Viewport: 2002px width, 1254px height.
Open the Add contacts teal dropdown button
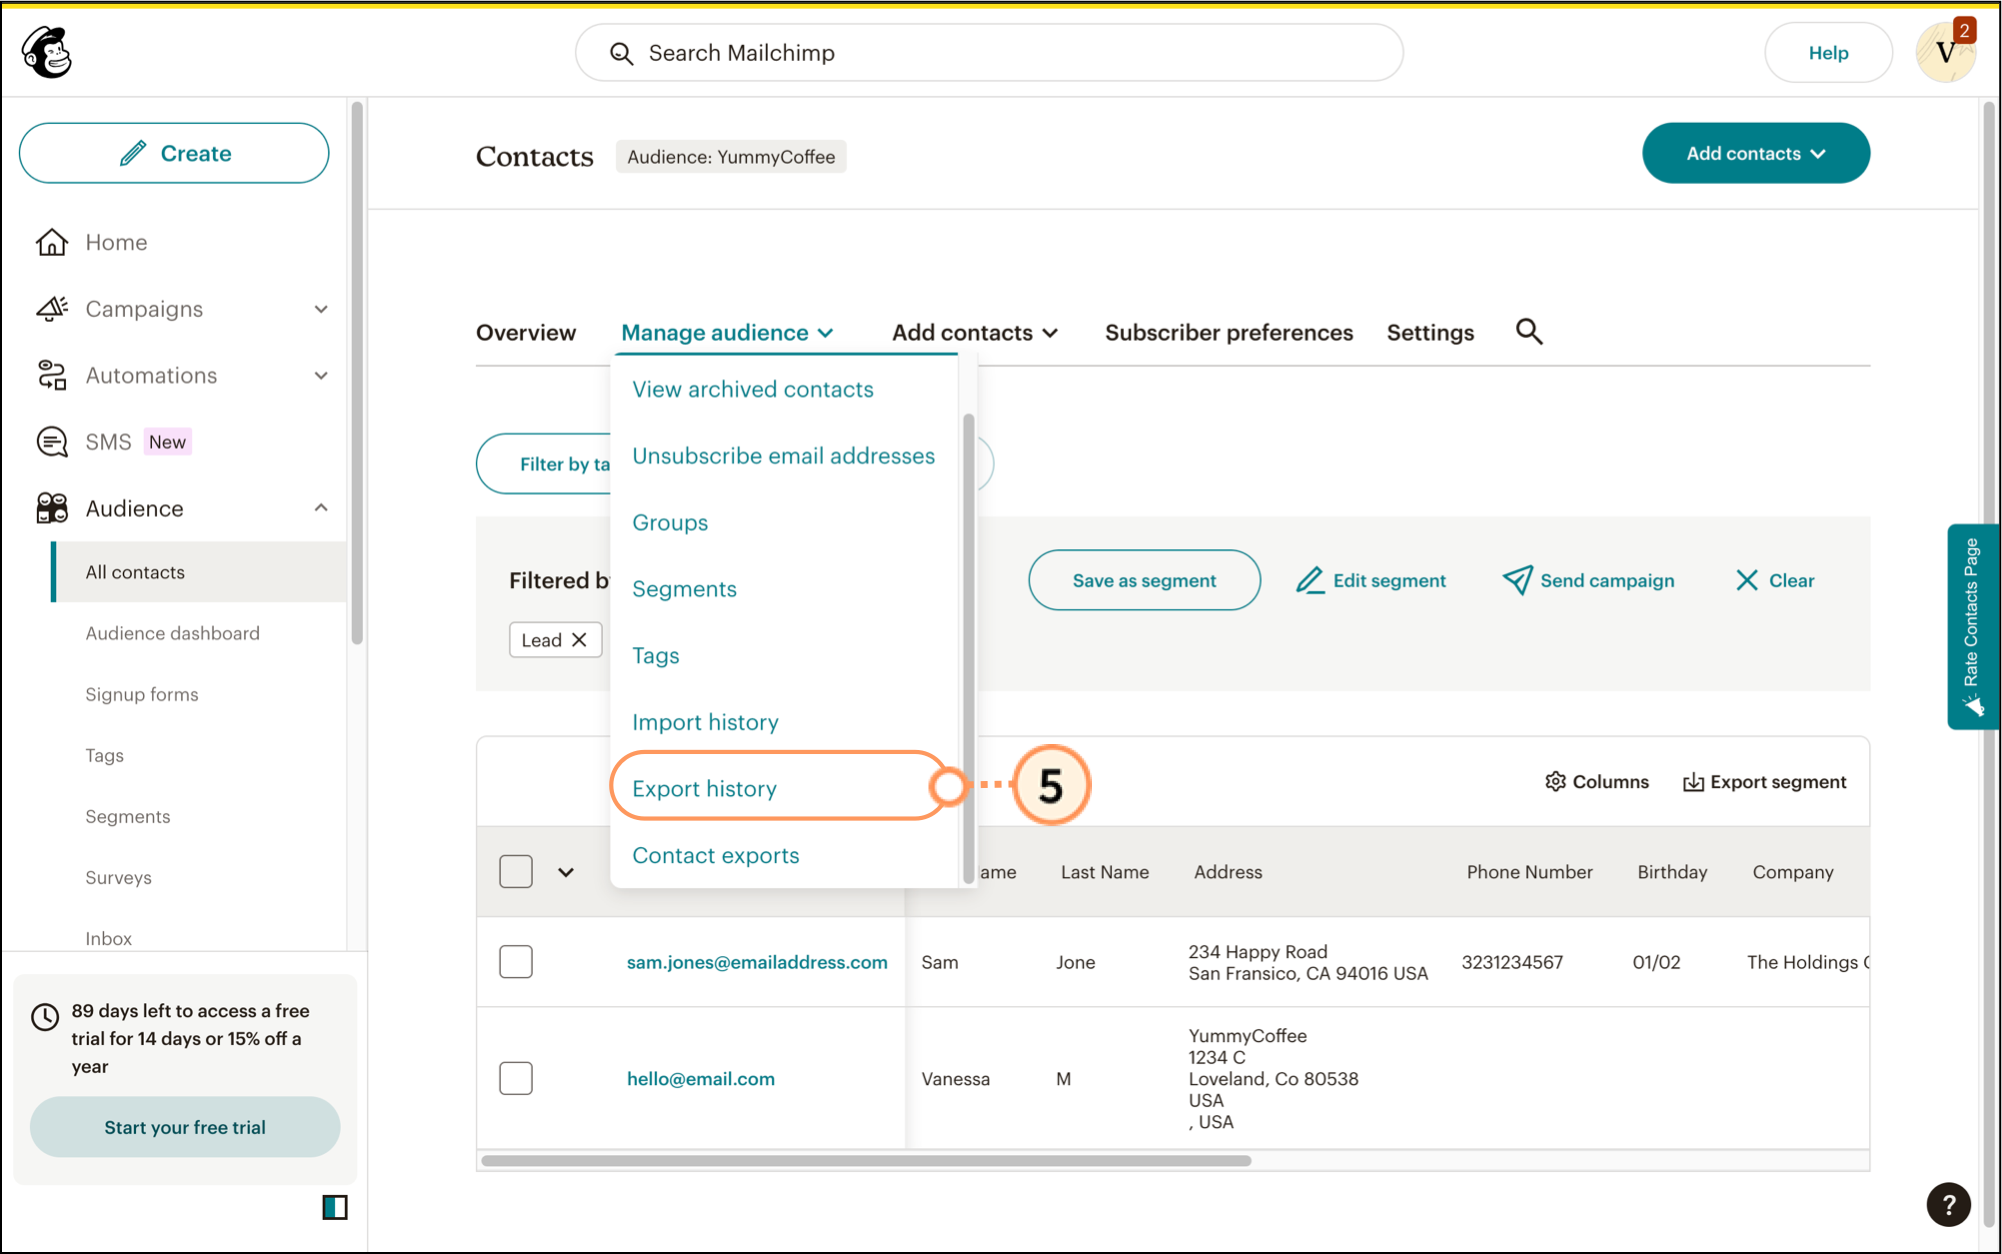point(1755,153)
